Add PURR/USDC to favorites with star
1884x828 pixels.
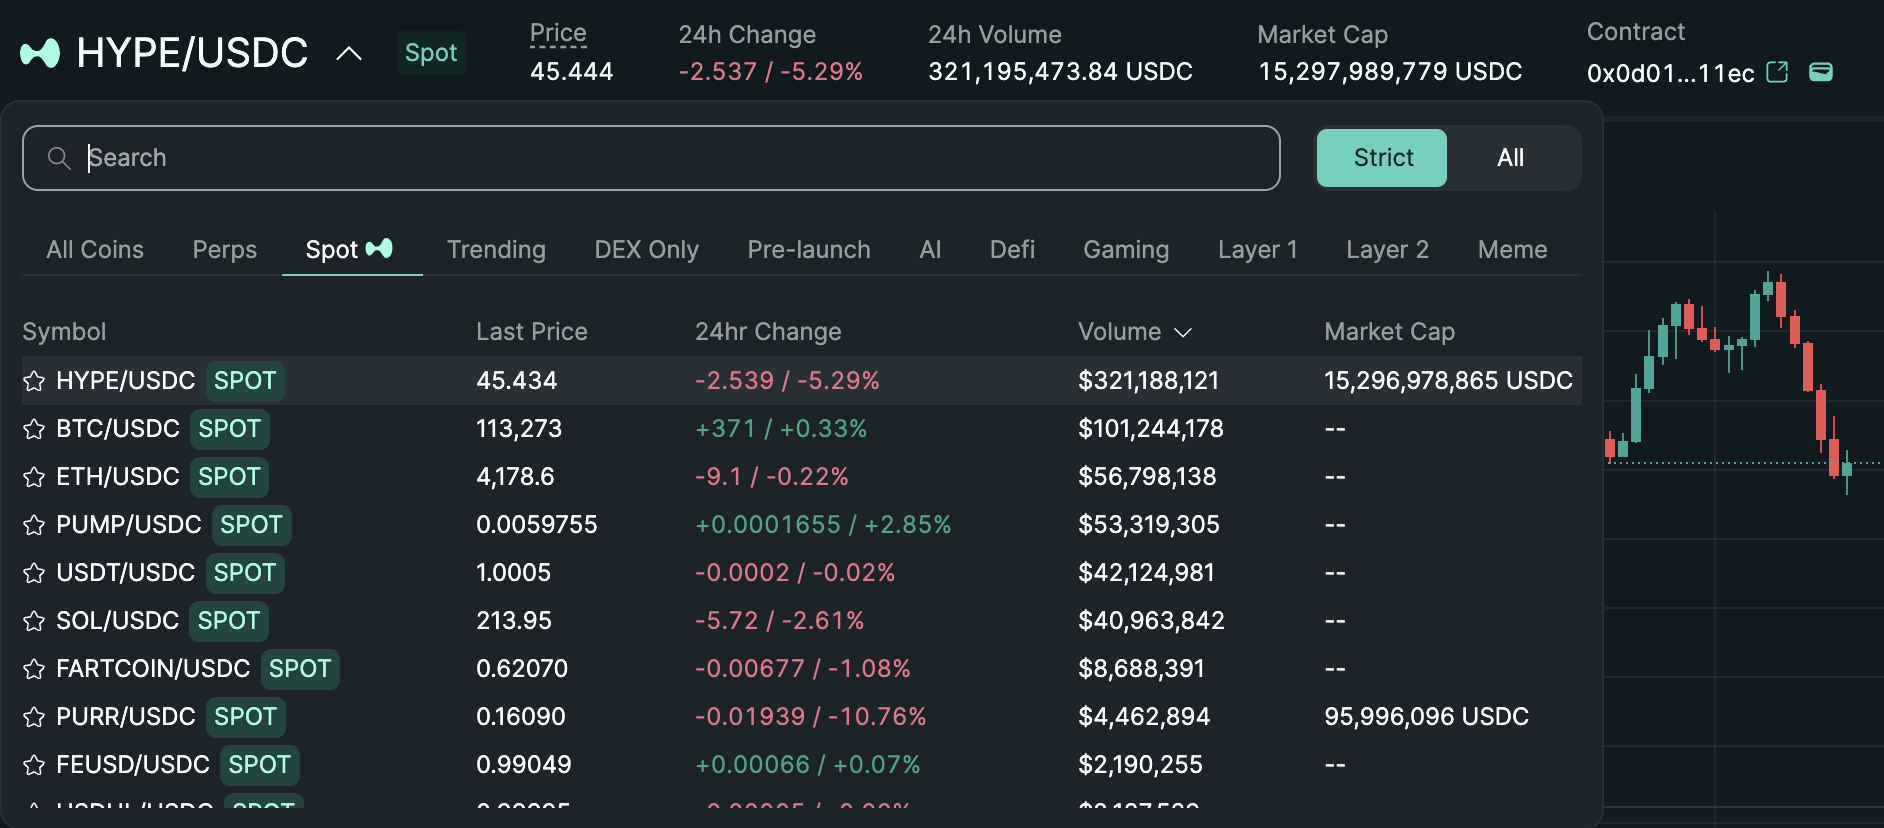coord(34,717)
